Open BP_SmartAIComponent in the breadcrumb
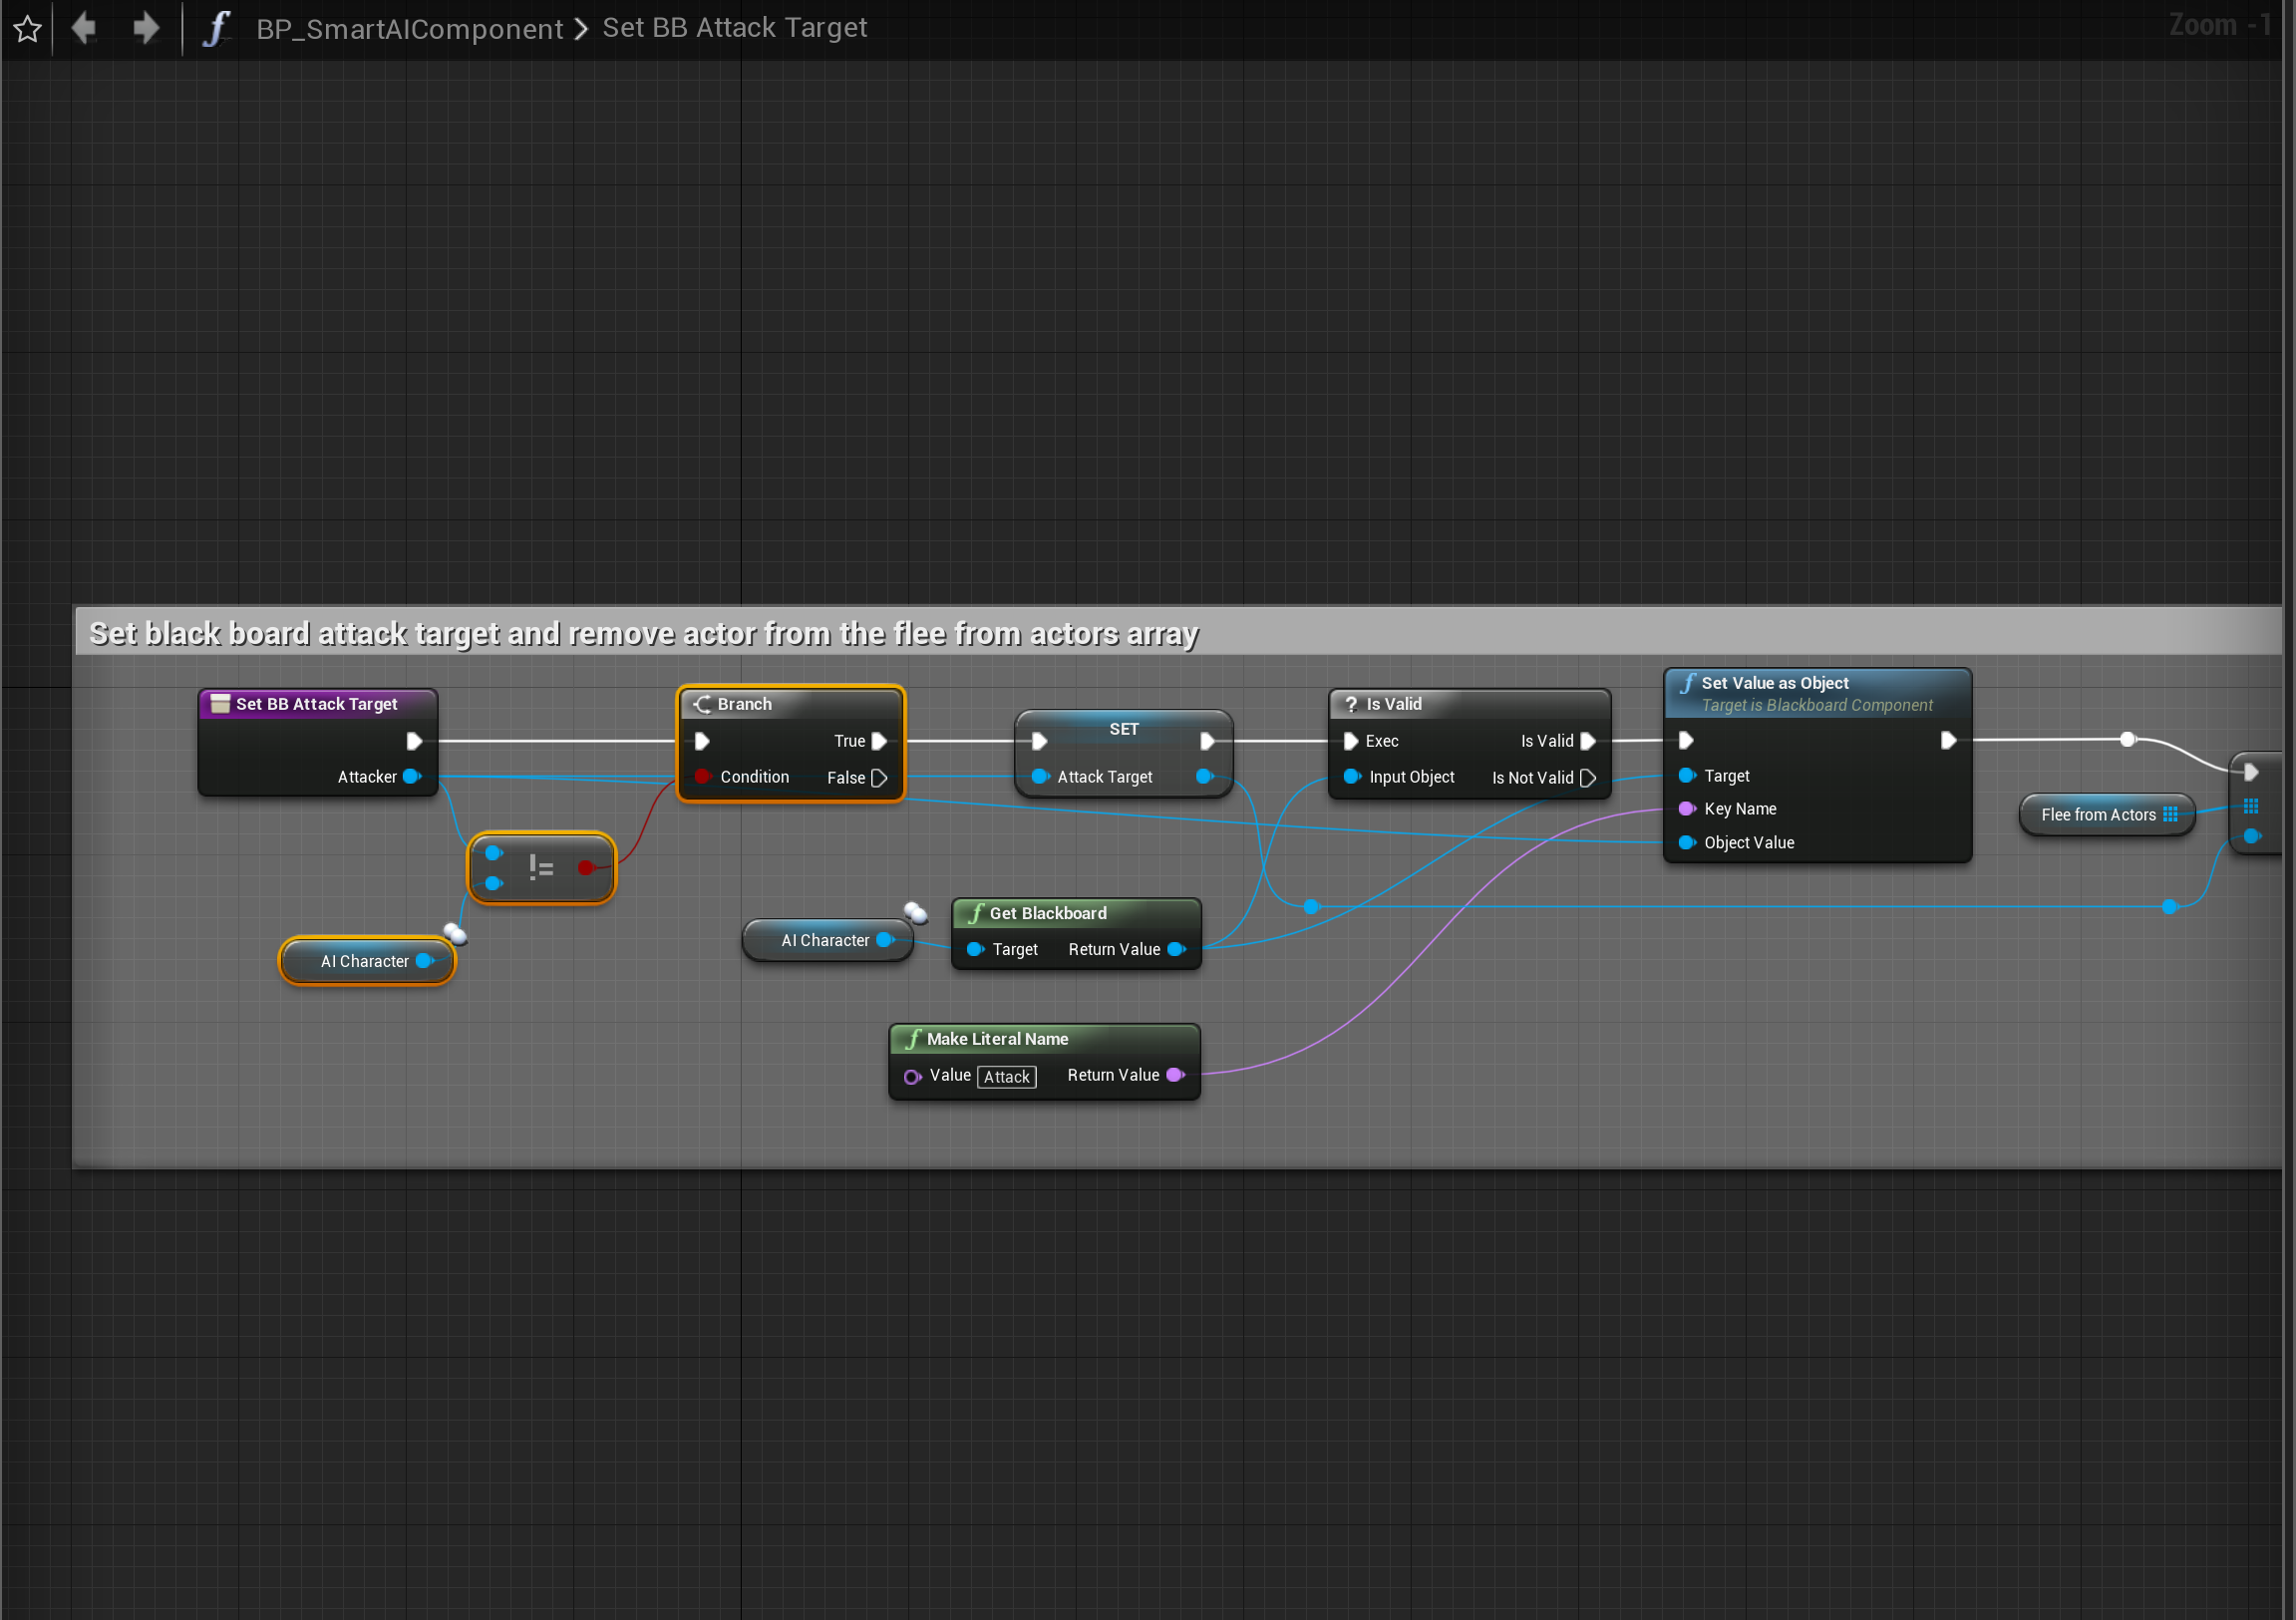 pyautogui.click(x=409, y=28)
